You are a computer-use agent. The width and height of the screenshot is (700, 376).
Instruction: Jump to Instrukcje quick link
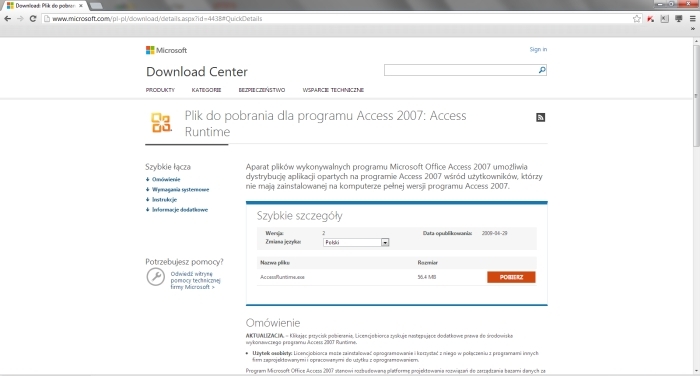click(x=164, y=200)
